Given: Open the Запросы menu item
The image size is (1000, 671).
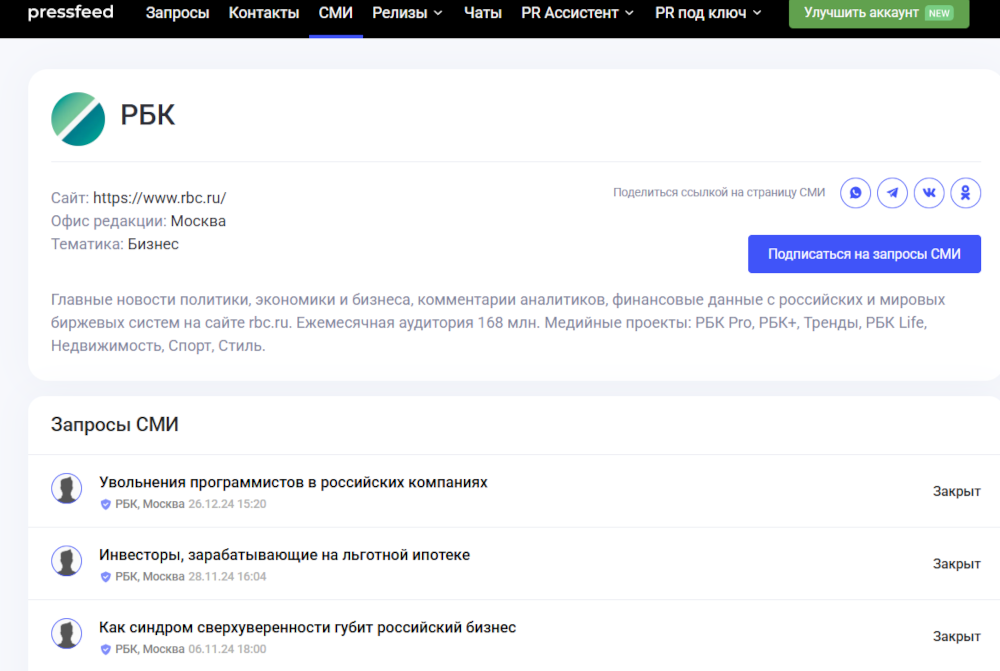Looking at the screenshot, I should click(177, 13).
